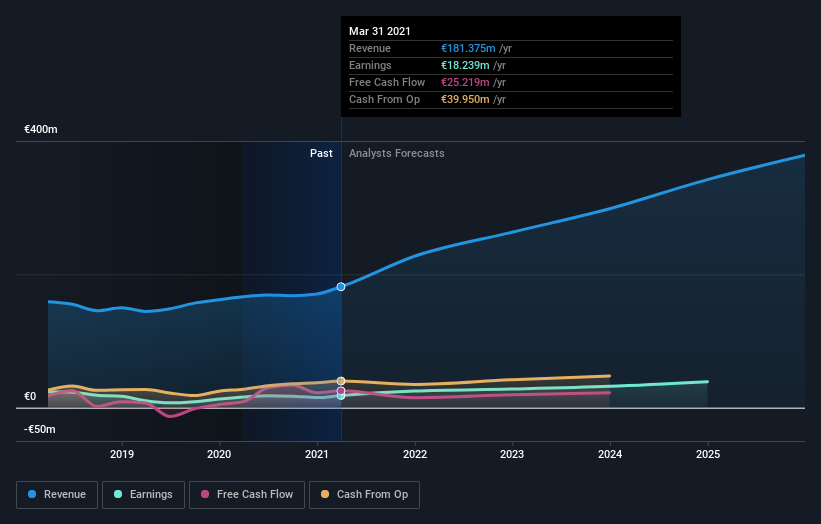821x524 pixels.
Task: Click the €25.219m free cash flow value
Action: tap(465, 82)
